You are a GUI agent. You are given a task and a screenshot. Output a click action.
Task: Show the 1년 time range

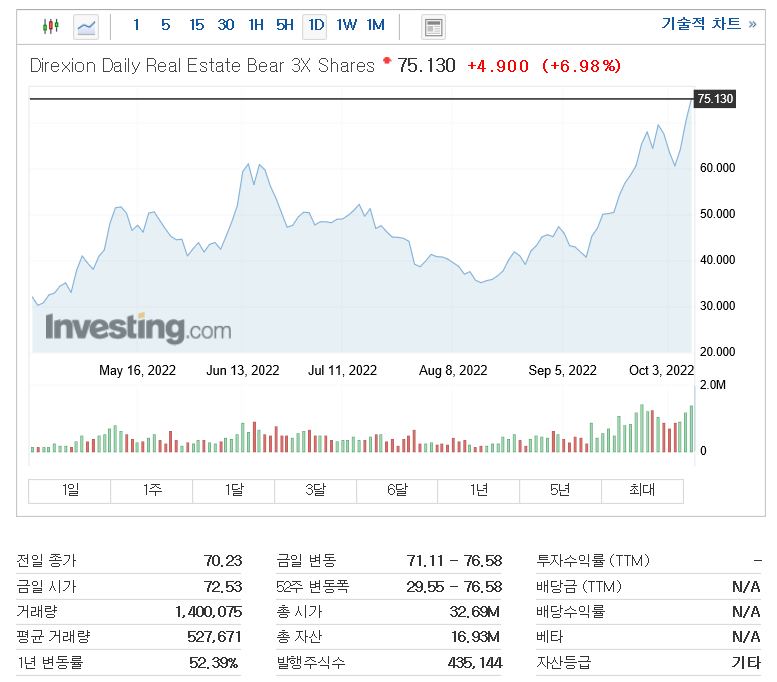coord(479,491)
